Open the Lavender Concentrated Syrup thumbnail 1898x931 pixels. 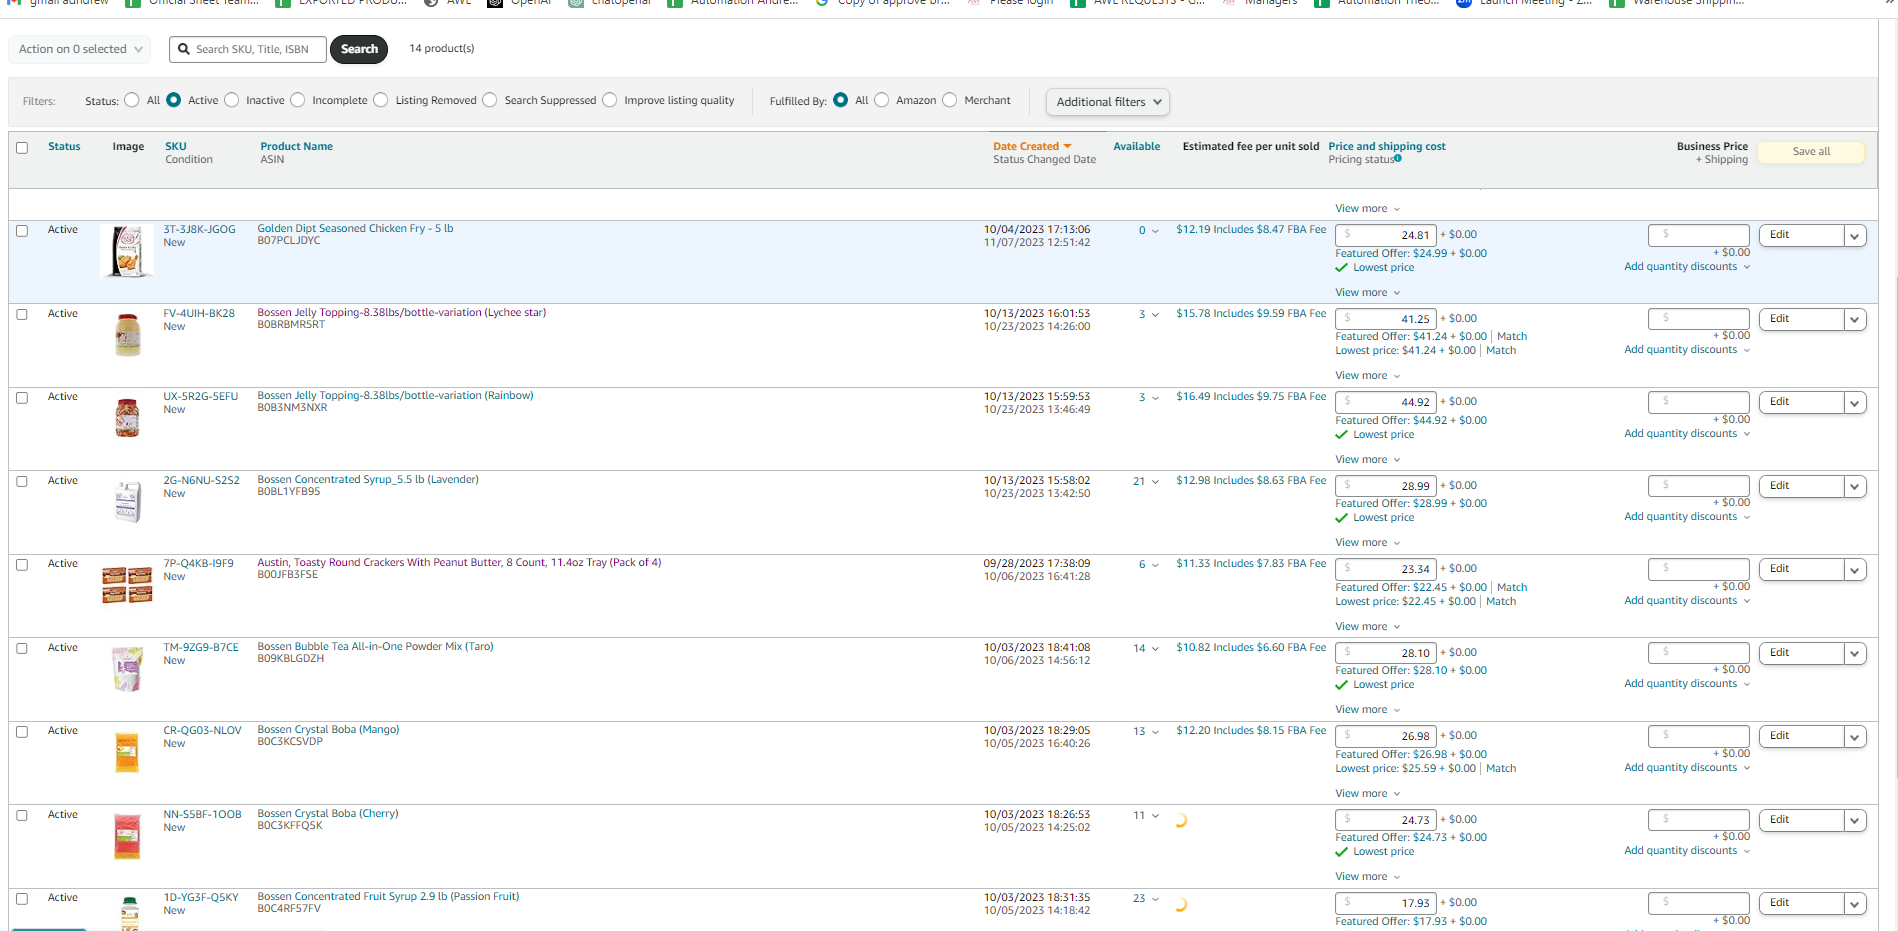(127, 502)
